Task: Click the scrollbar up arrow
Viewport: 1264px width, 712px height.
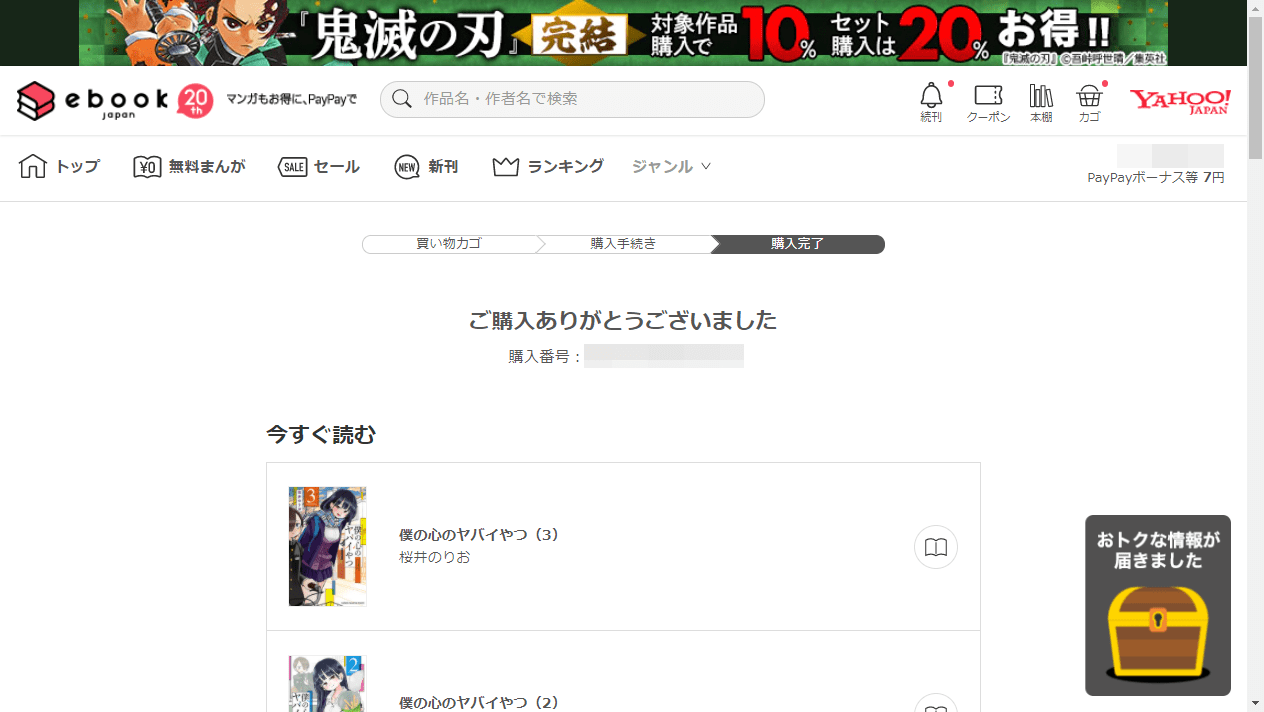Action: pos(1256,8)
